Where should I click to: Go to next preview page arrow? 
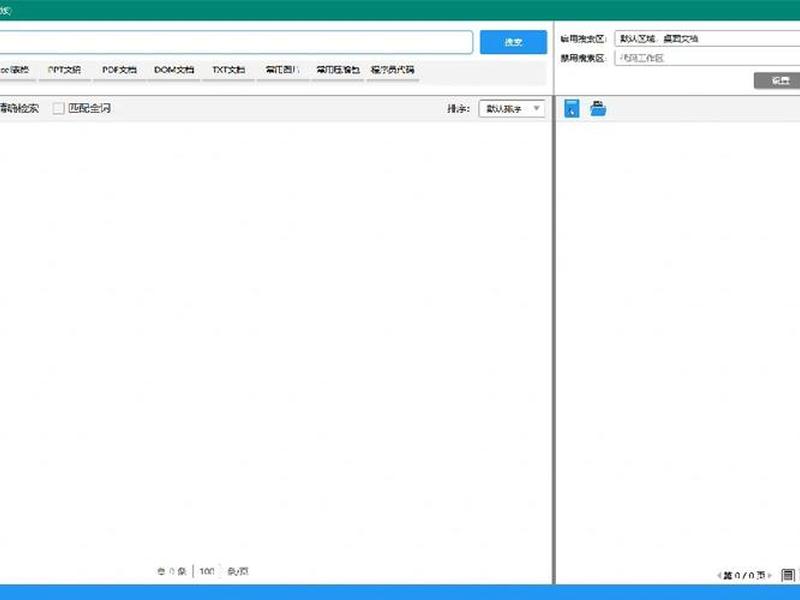[x=769, y=576]
